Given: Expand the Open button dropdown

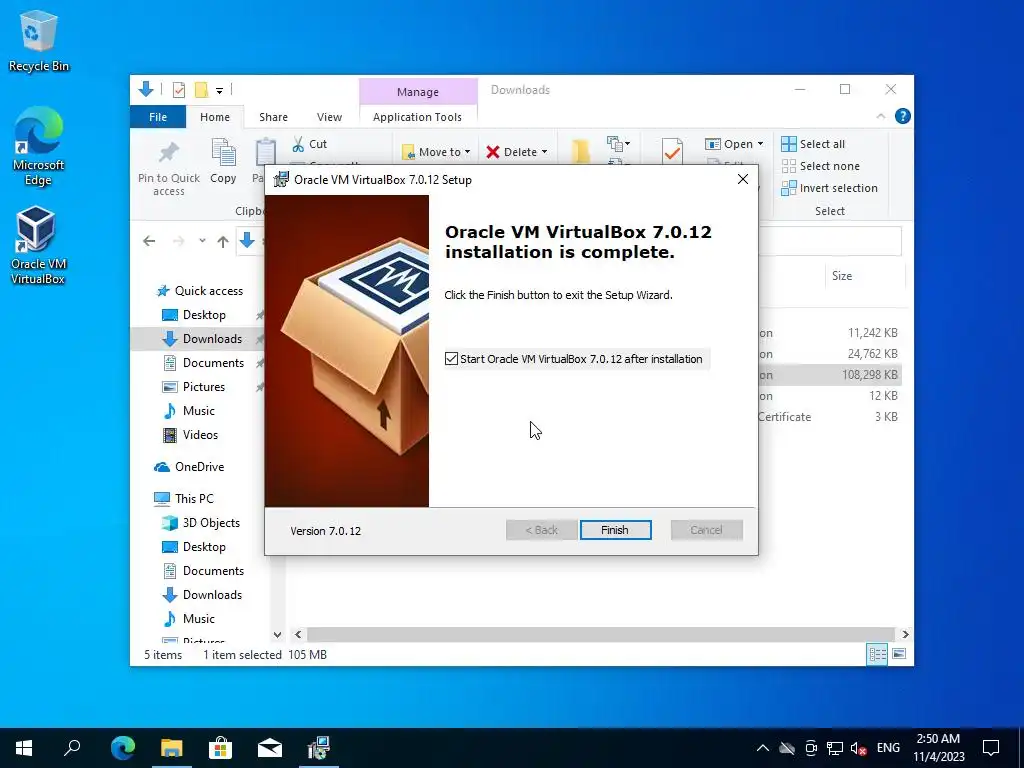Looking at the screenshot, I should [x=760, y=144].
